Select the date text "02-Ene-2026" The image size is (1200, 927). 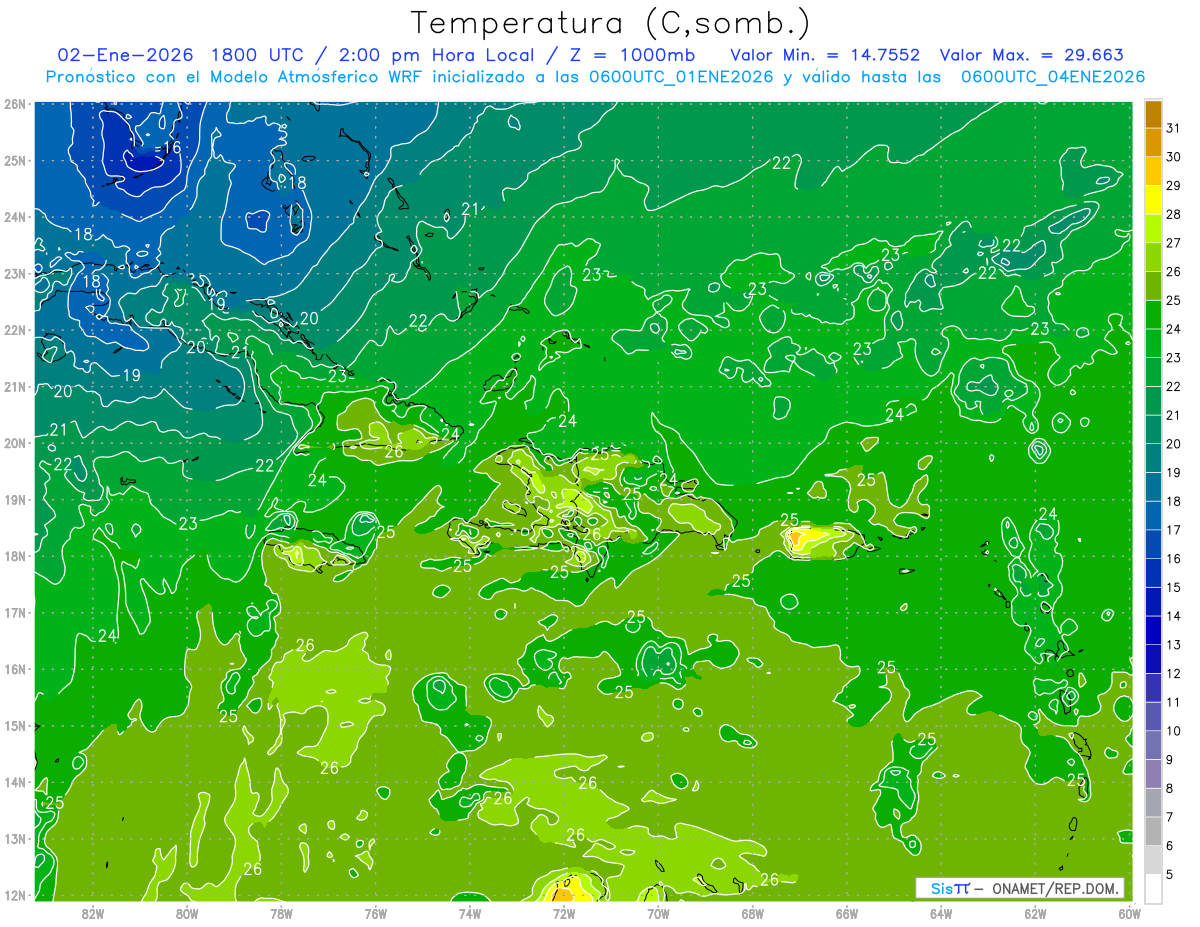127,55
